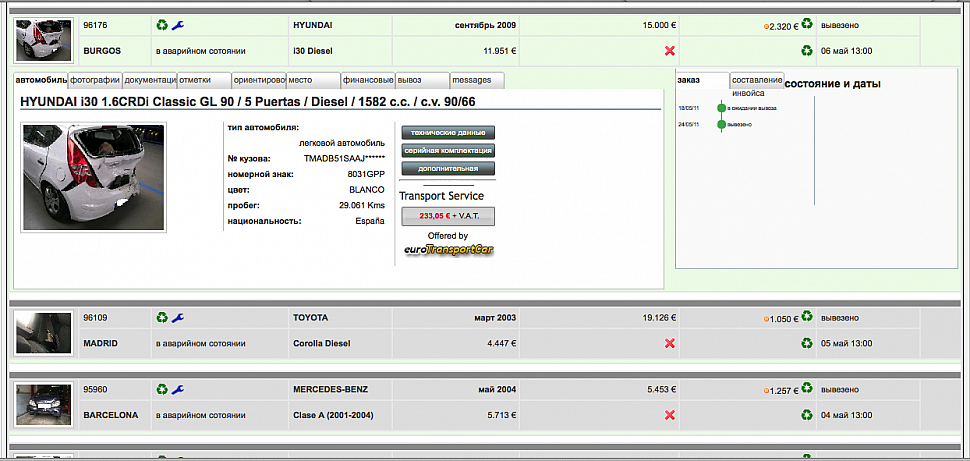Click the в ожидании вывоза timeline marker
Viewport: 970px width, 461px height.
pos(721,108)
